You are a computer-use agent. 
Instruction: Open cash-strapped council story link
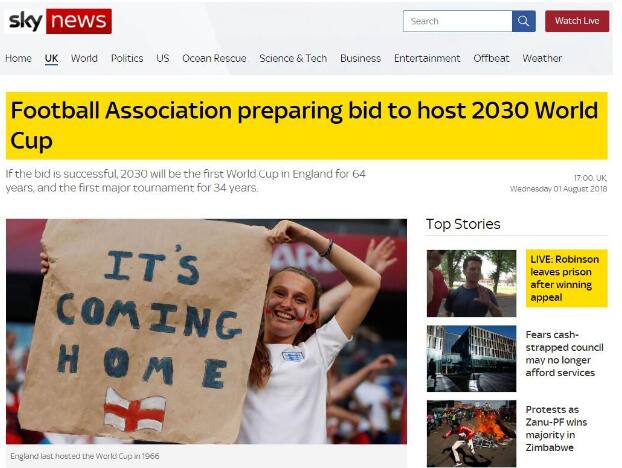[564, 353]
